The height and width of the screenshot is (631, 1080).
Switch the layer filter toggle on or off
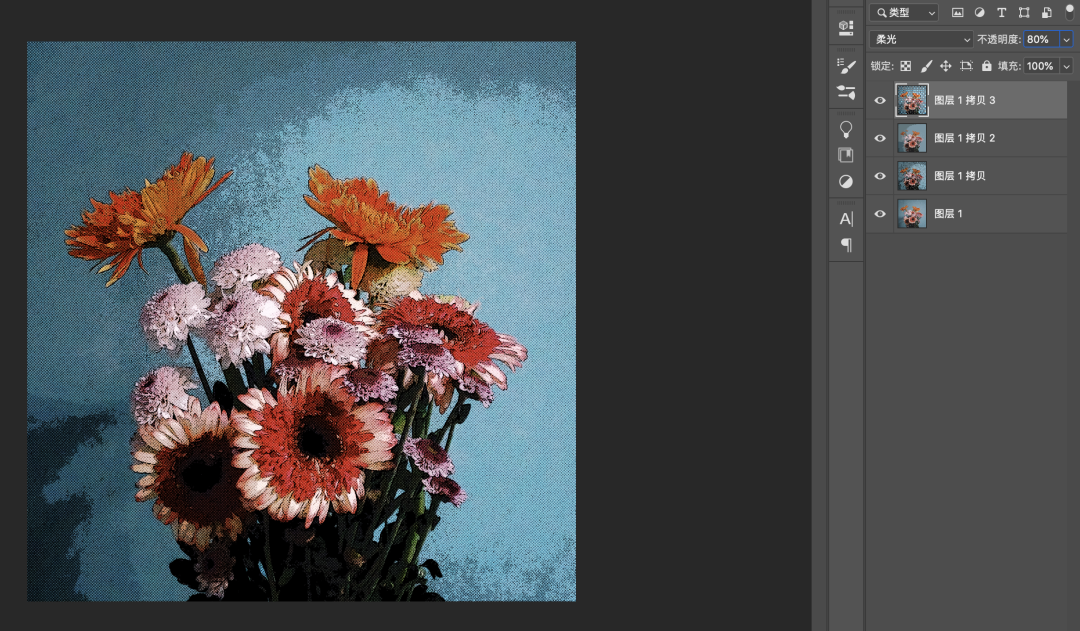(x=1069, y=12)
